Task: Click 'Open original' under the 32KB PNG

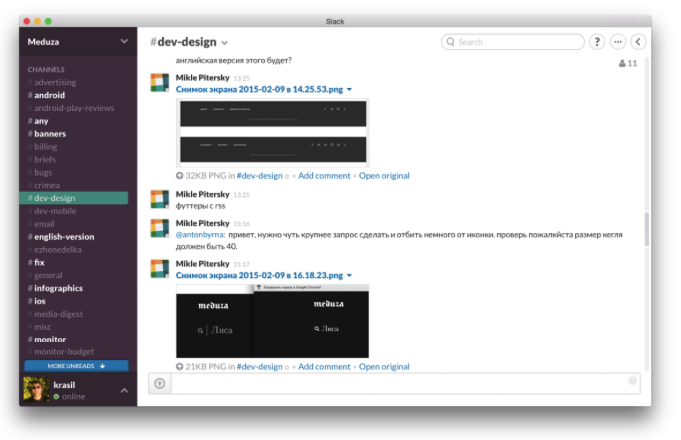Action: 384,175
